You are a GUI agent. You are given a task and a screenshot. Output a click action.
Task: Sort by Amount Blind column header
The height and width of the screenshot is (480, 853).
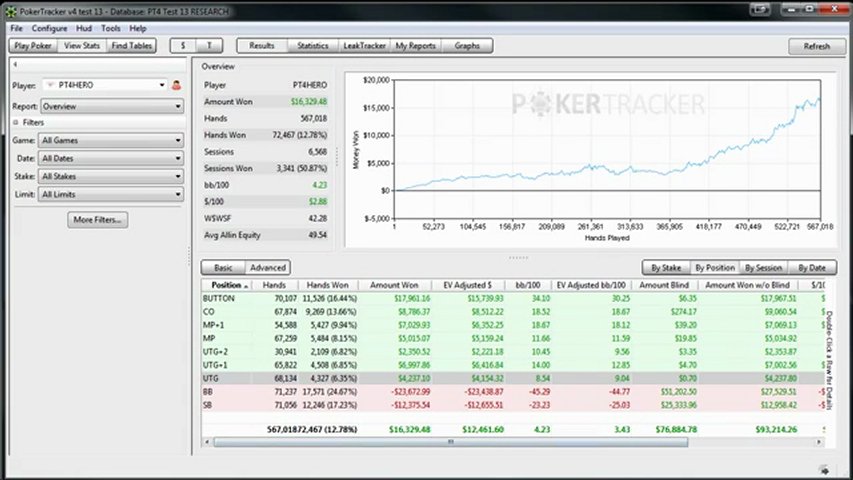pyautogui.click(x=664, y=285)
